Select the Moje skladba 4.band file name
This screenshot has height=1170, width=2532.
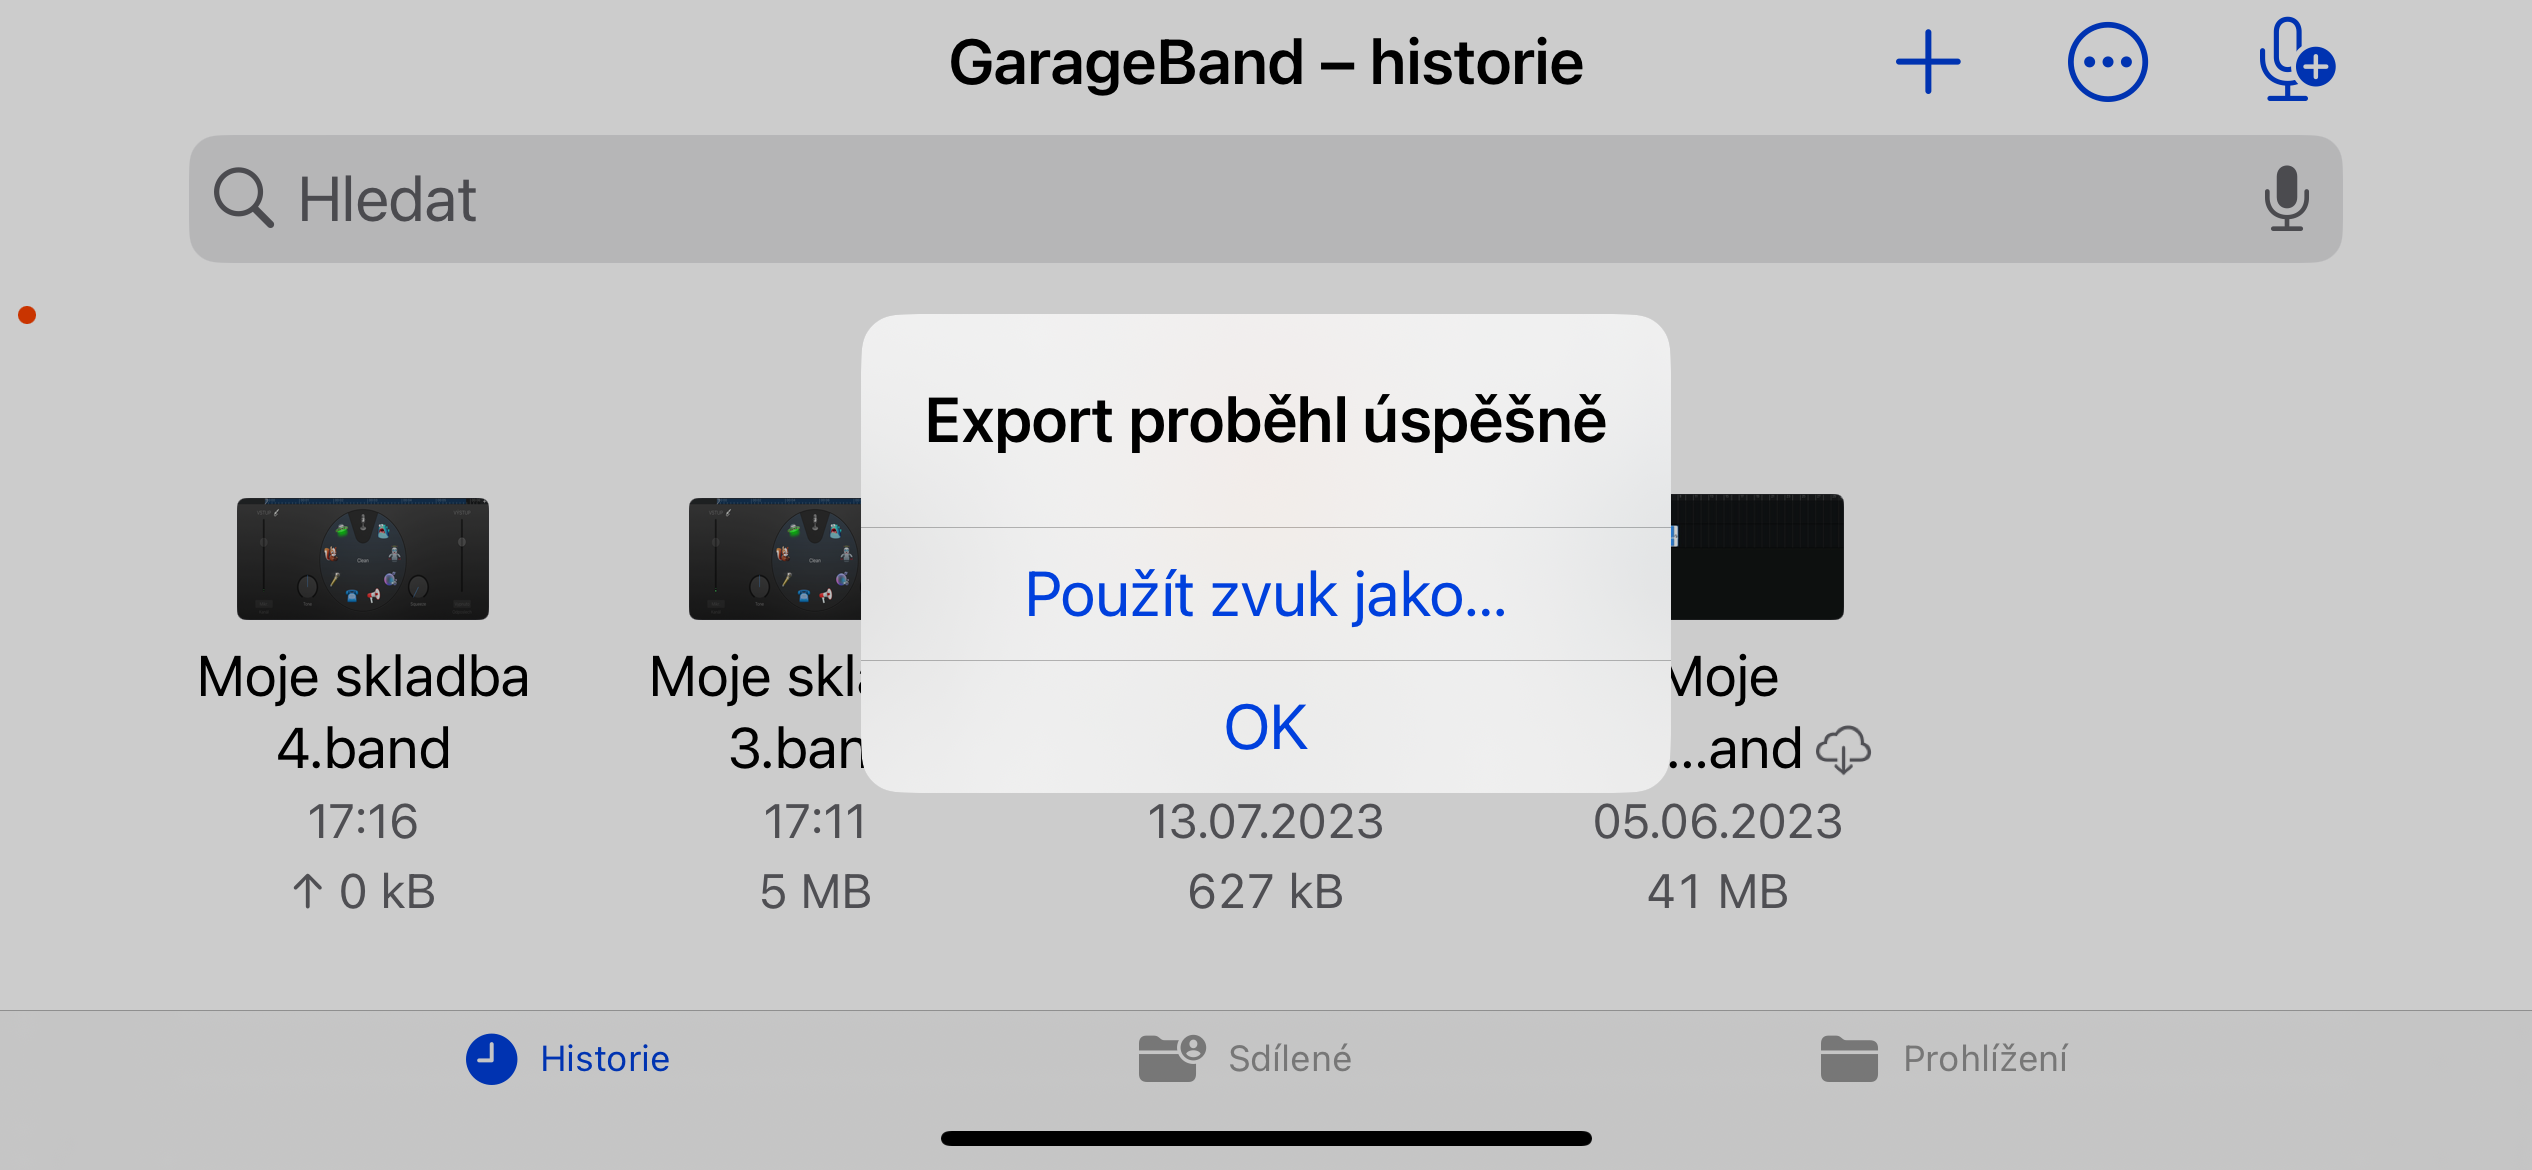pos(363,712)
